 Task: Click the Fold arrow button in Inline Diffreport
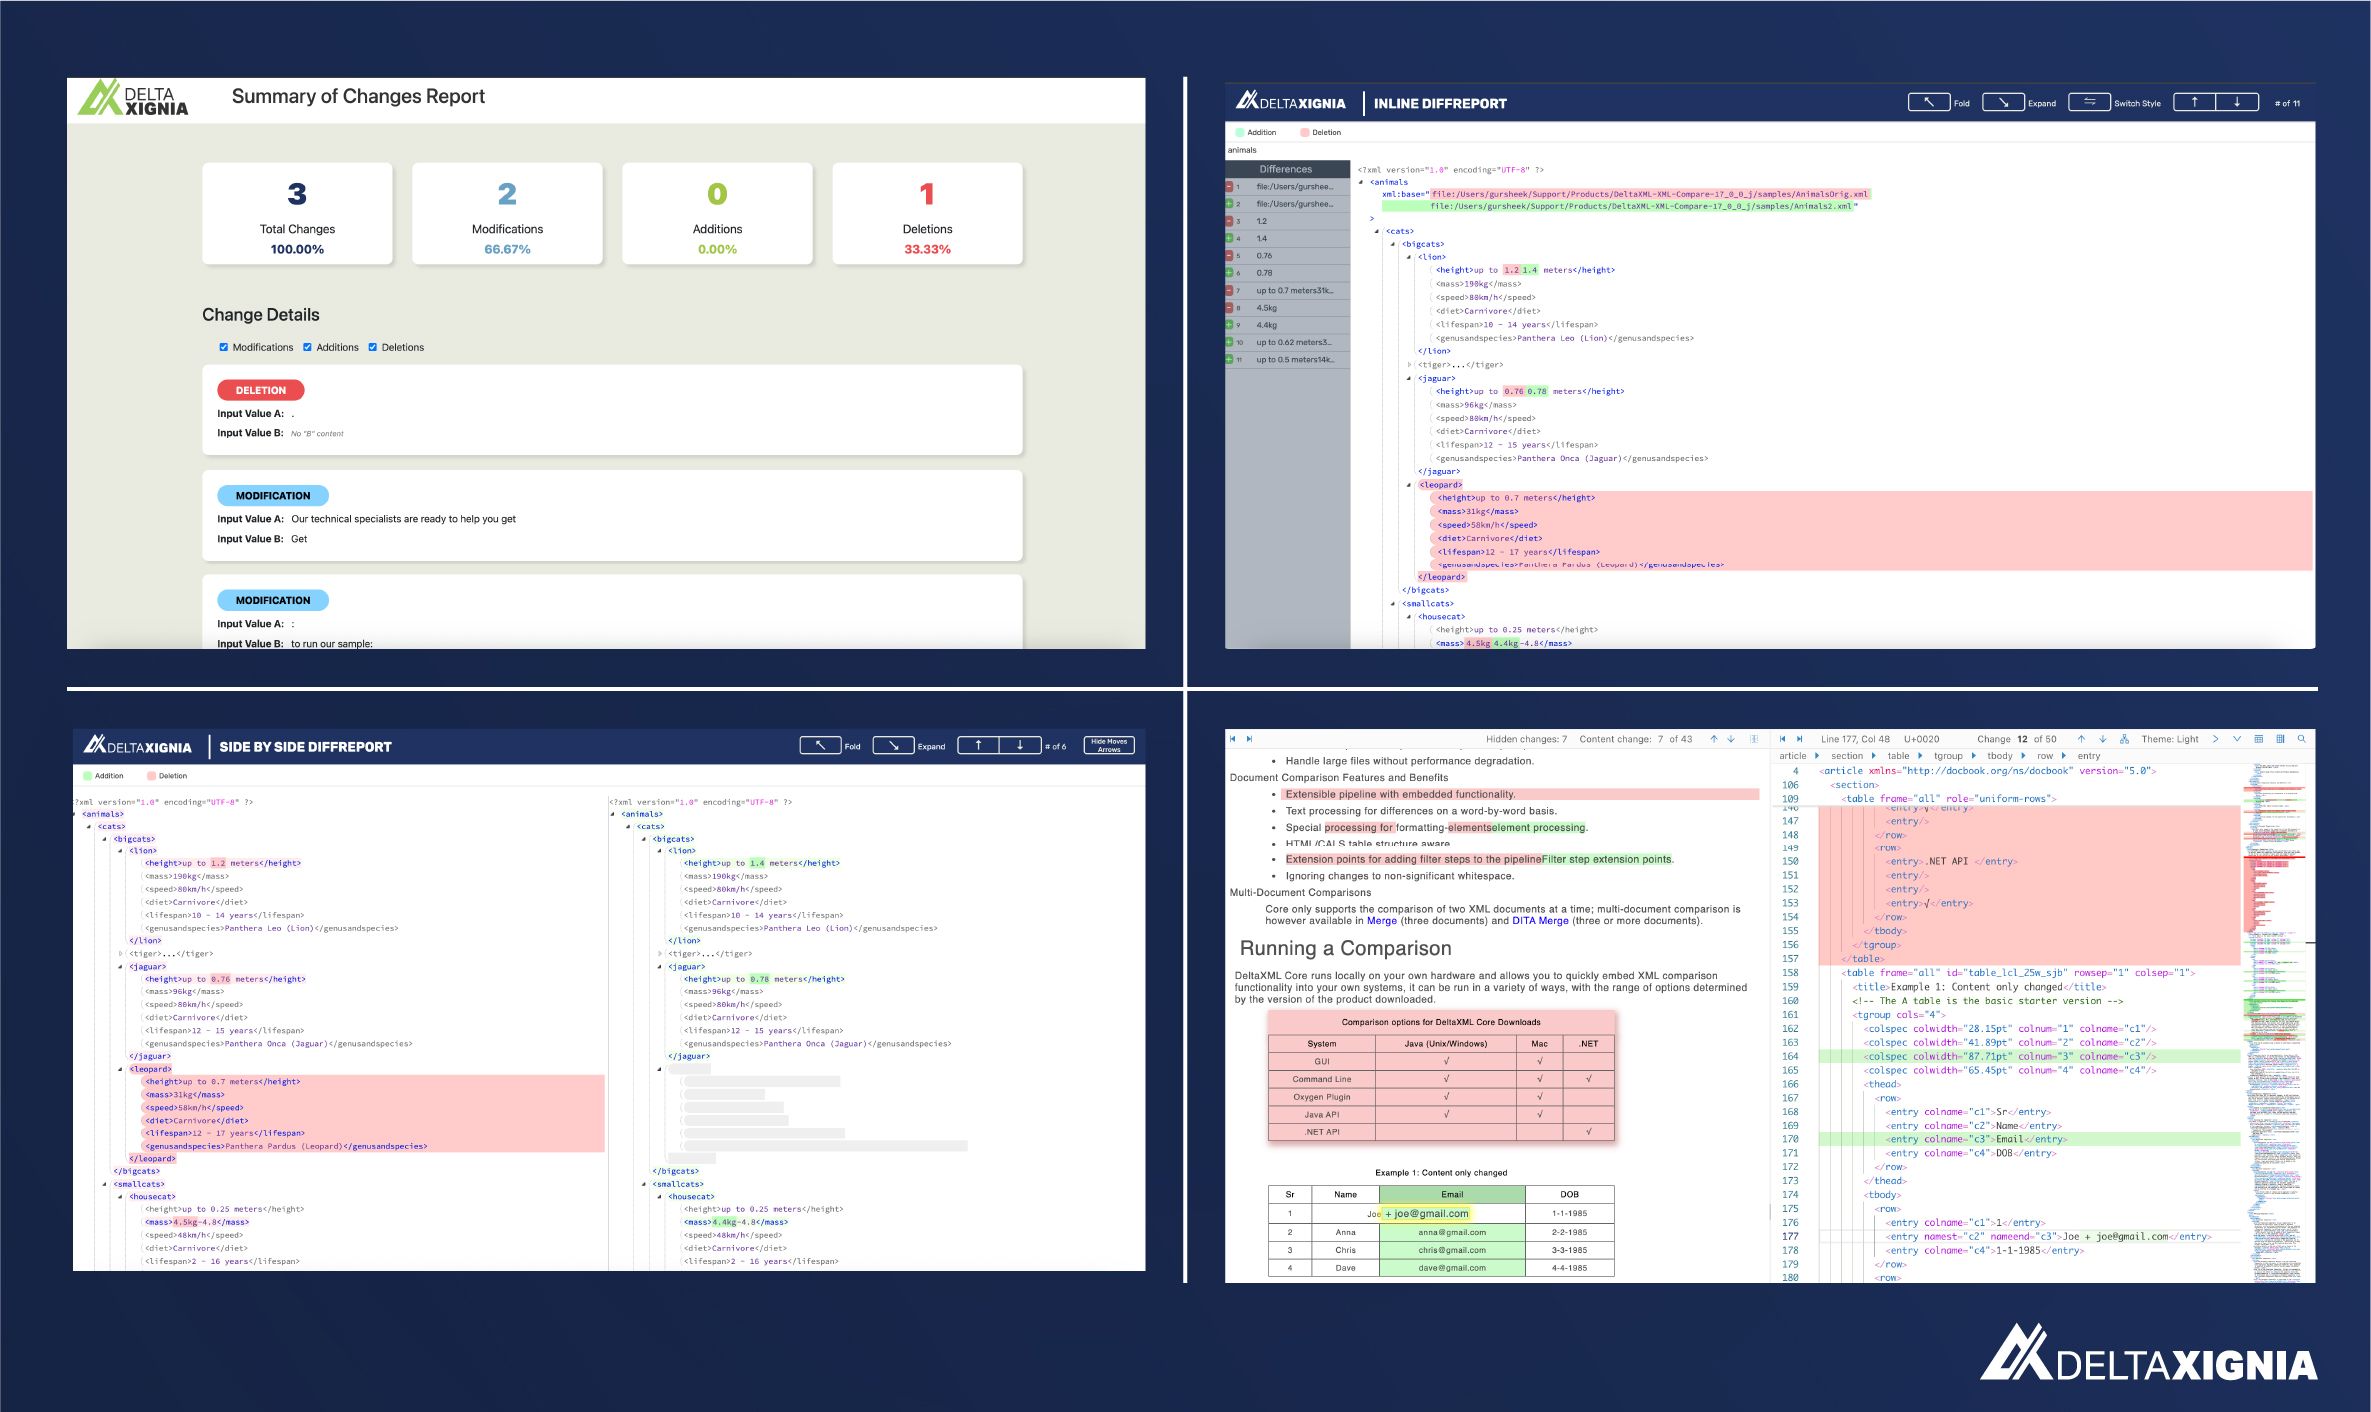(x=1928, y=102)
